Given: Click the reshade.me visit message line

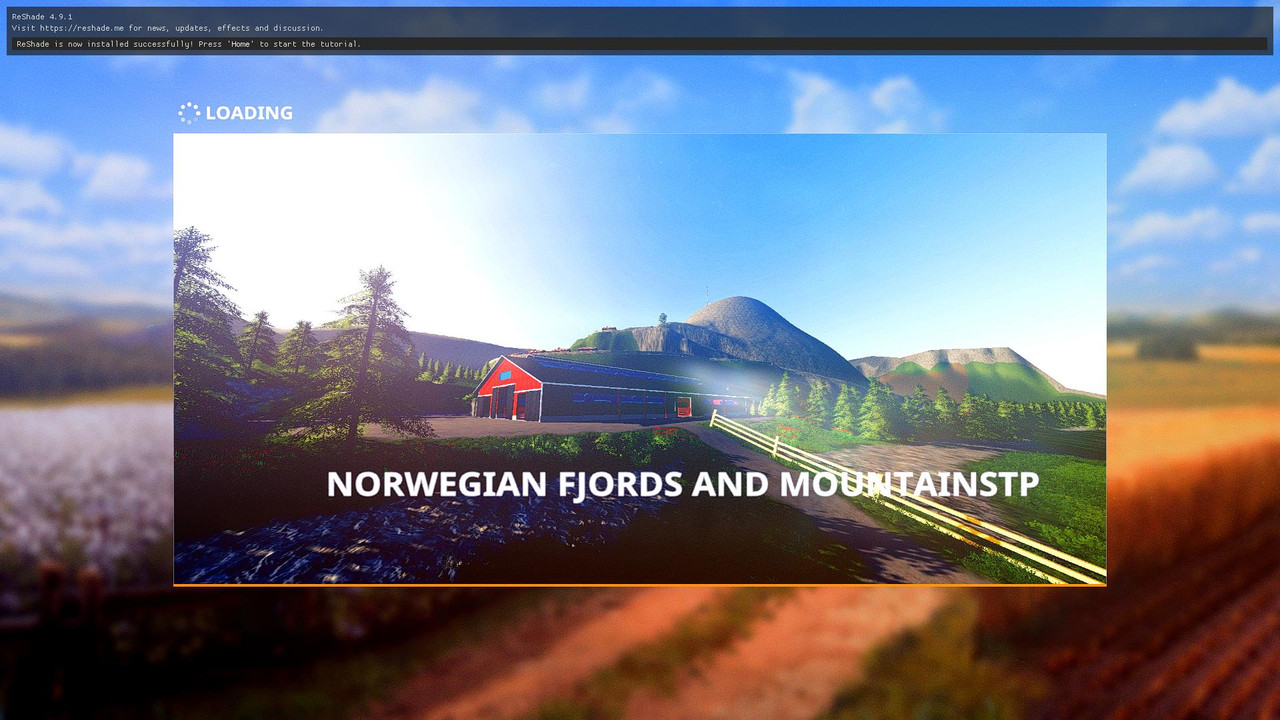Looking at the screenshot, I should tap(168, 28).
